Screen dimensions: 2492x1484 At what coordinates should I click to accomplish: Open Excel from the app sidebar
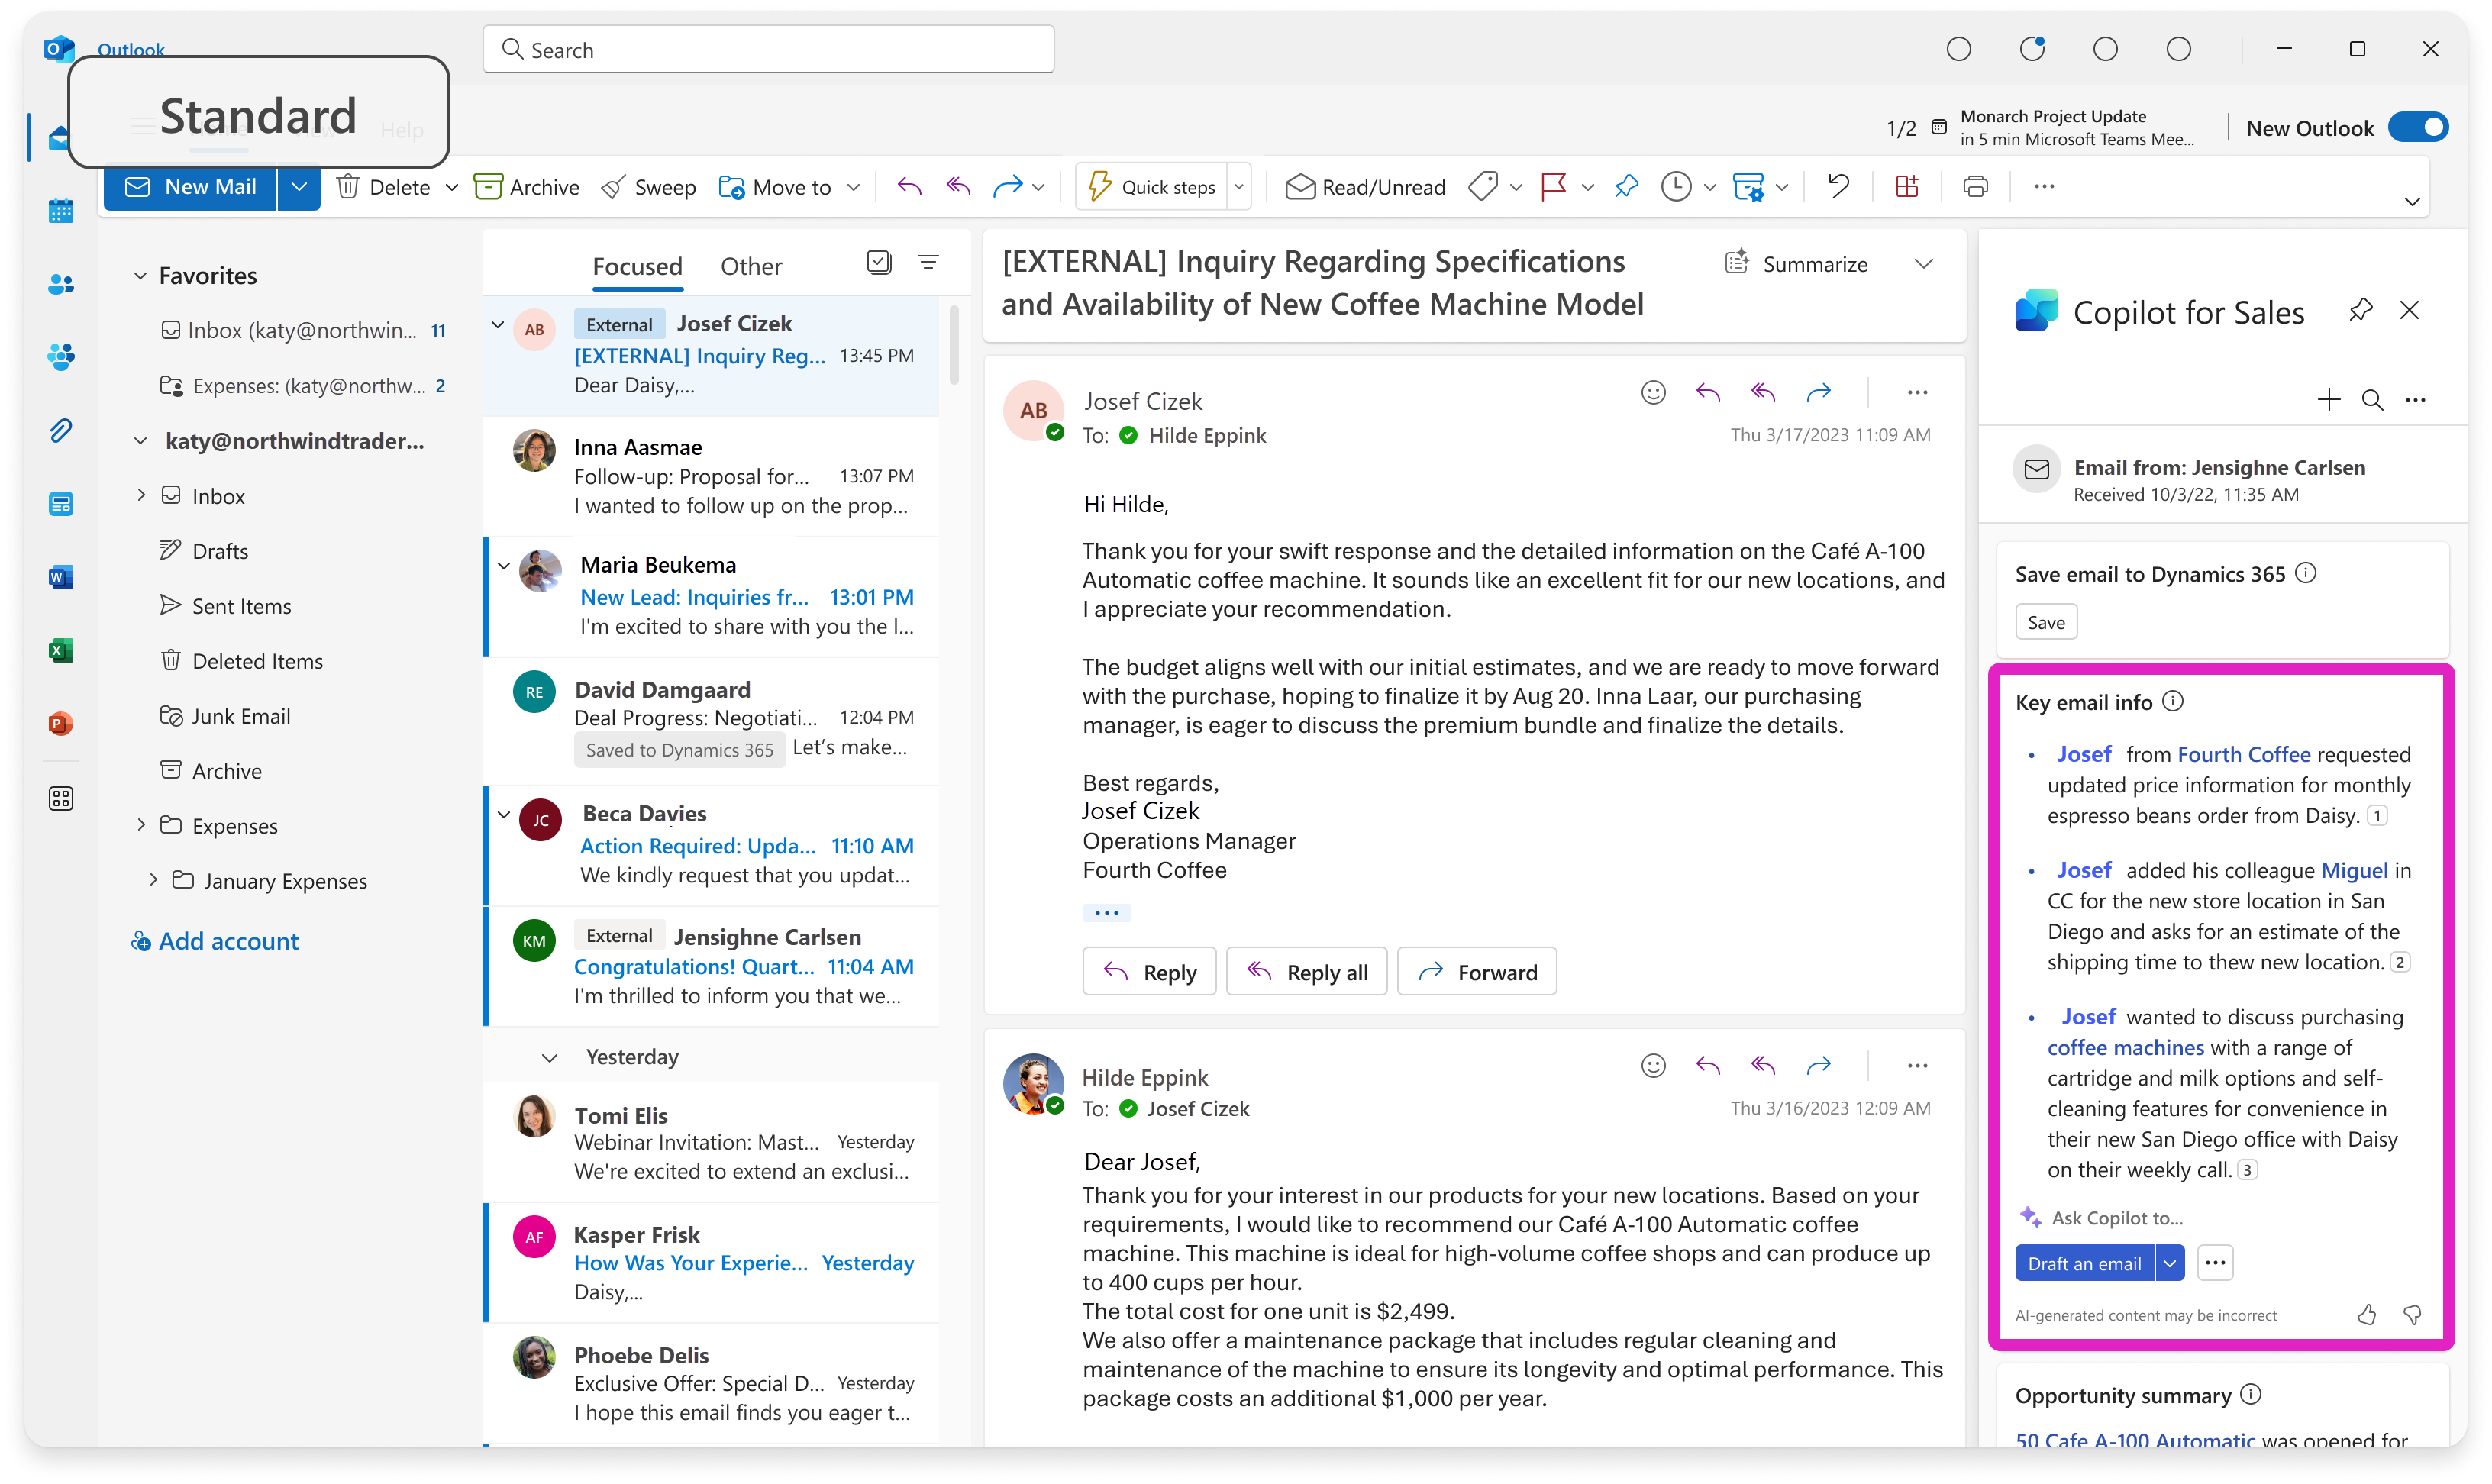pos(60,650)
